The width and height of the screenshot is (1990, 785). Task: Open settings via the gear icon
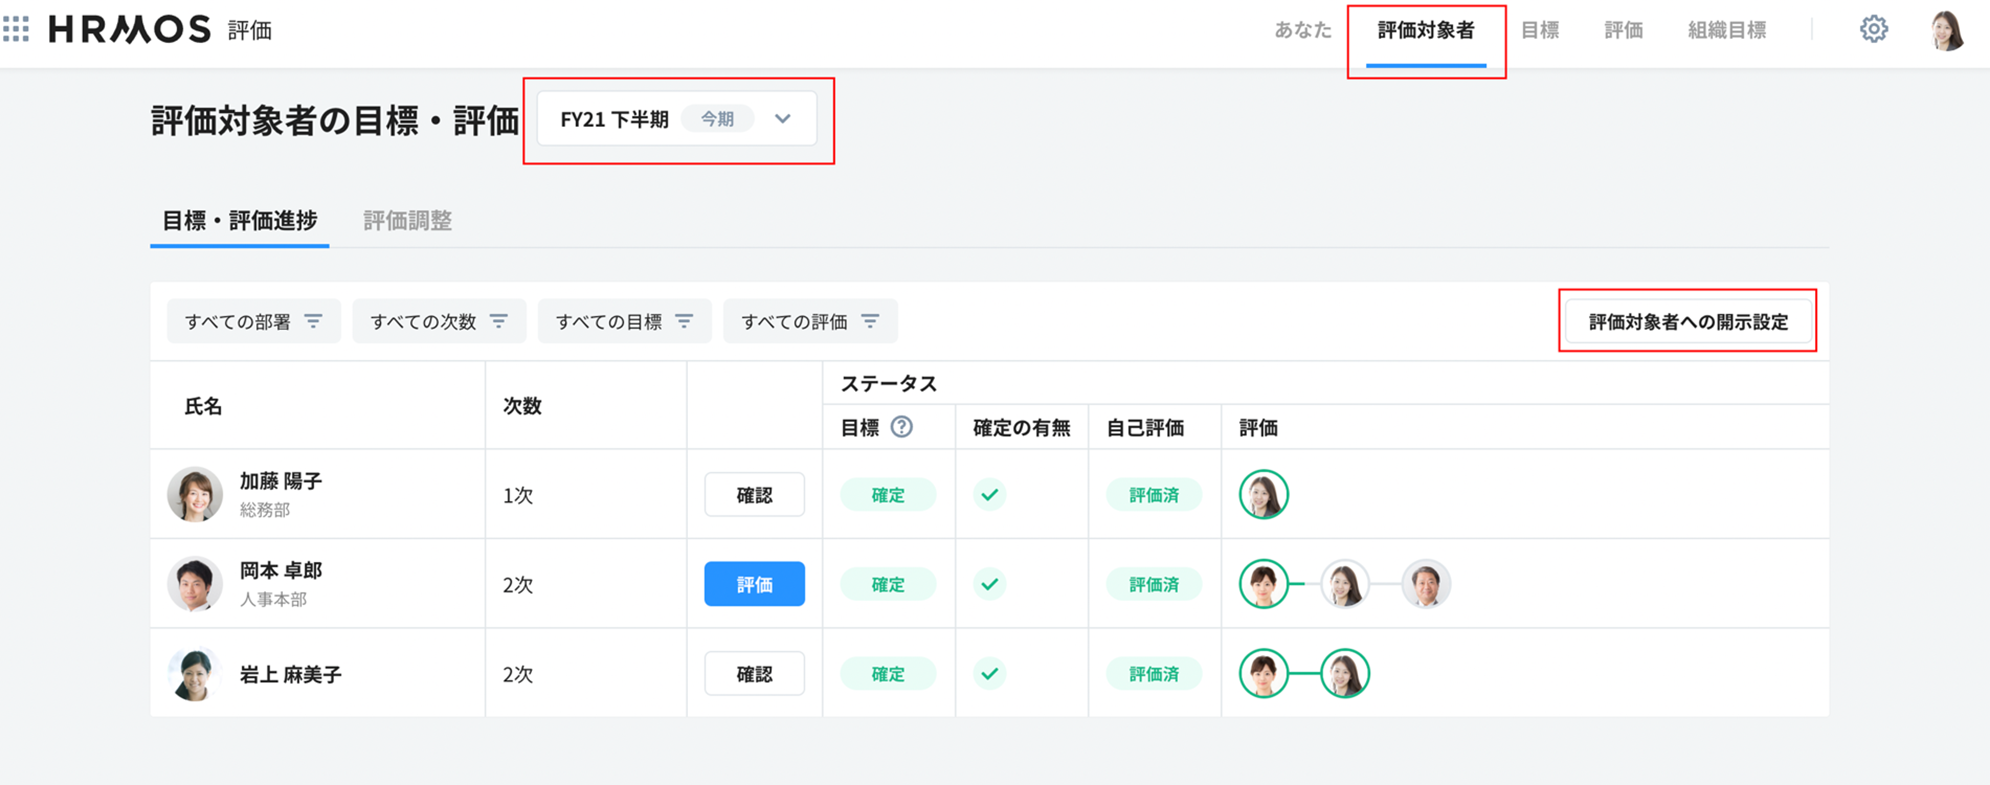[x=1873, y=30]
